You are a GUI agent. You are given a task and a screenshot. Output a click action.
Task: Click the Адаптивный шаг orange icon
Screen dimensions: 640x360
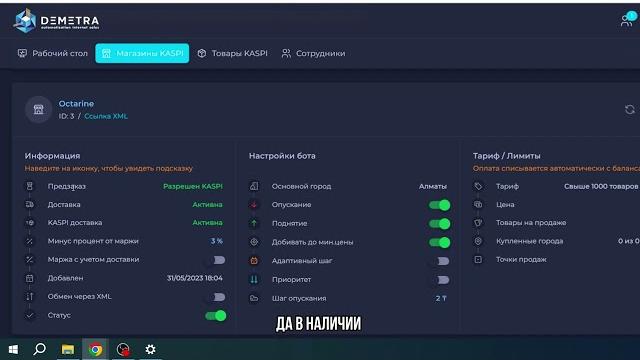(254, 261)
